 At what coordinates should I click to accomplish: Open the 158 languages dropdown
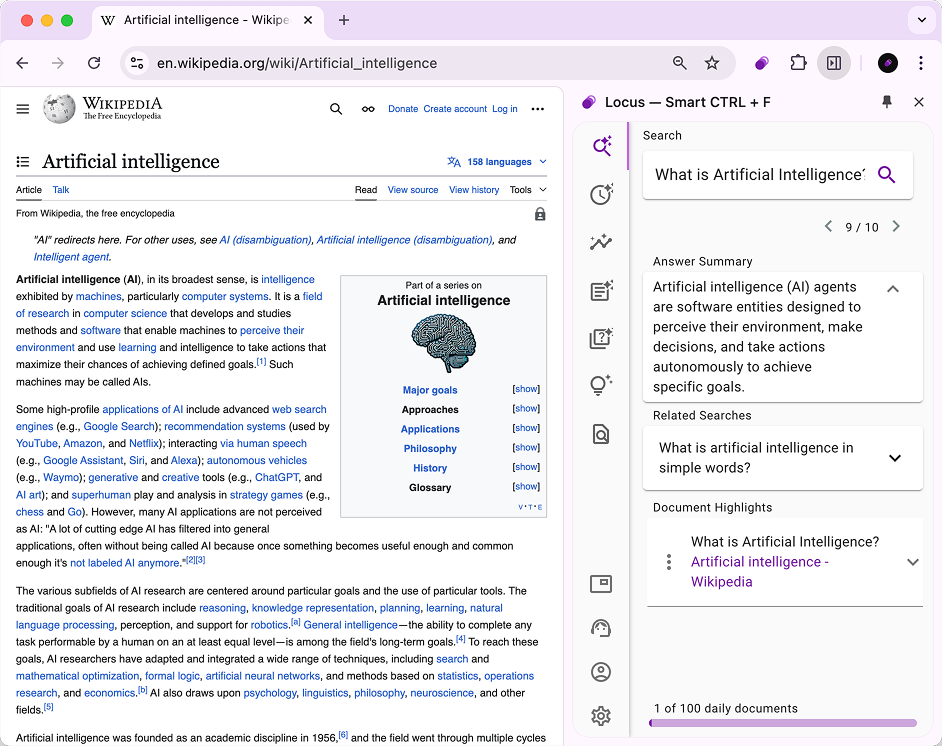coord(497,162)
